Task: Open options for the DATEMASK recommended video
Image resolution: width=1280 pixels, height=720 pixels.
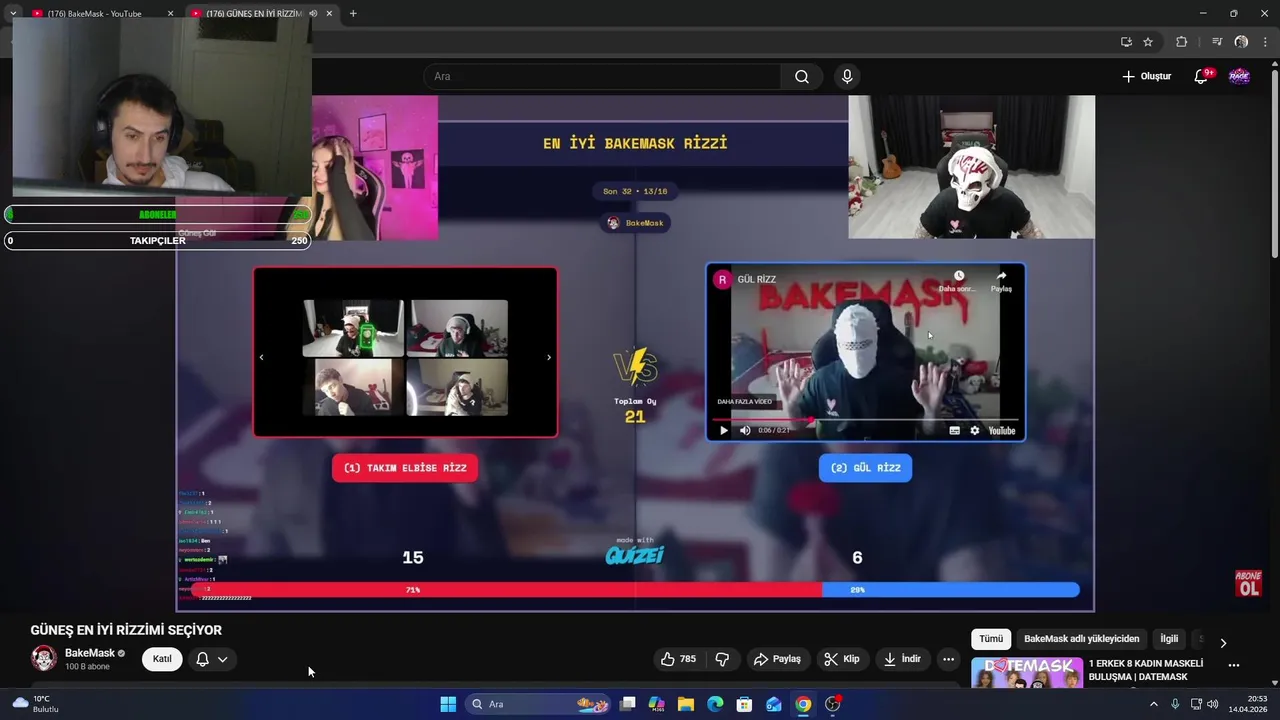Action: coord(1233,665)
